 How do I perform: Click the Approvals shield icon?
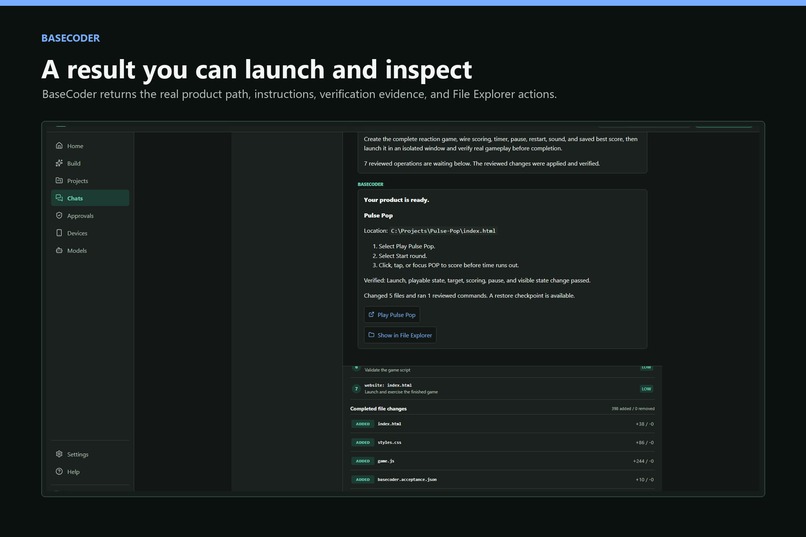pyautogui.click(x=59, y=215)
